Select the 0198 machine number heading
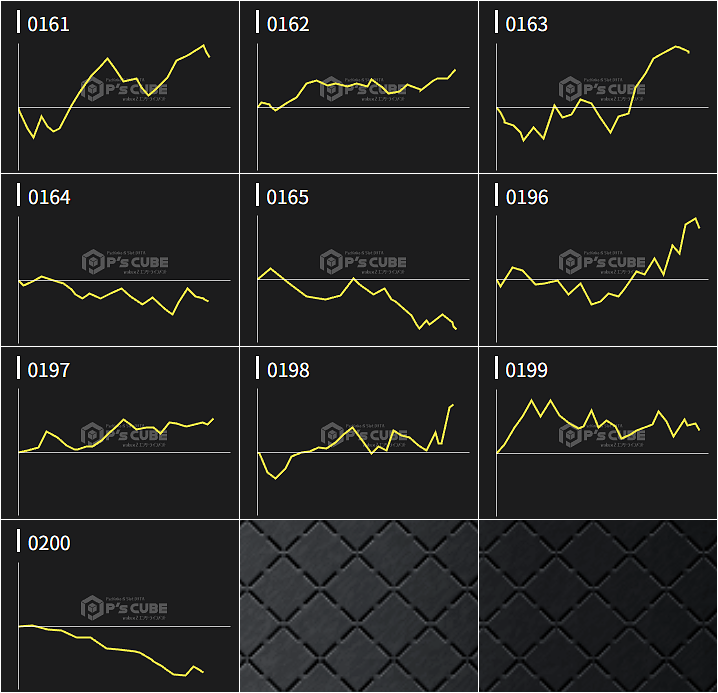Image resolution: width=718 pixels, height=693 pixels. [288, 370]
